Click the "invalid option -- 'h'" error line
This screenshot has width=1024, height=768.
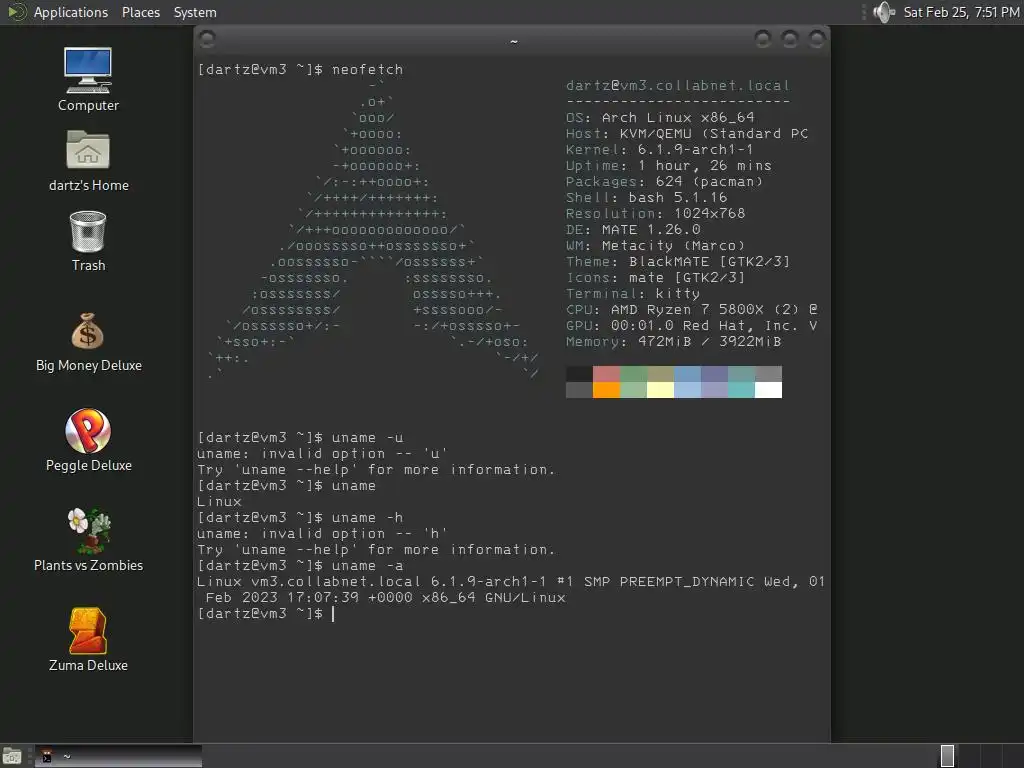pyautogui.click(x=323, y=534)
